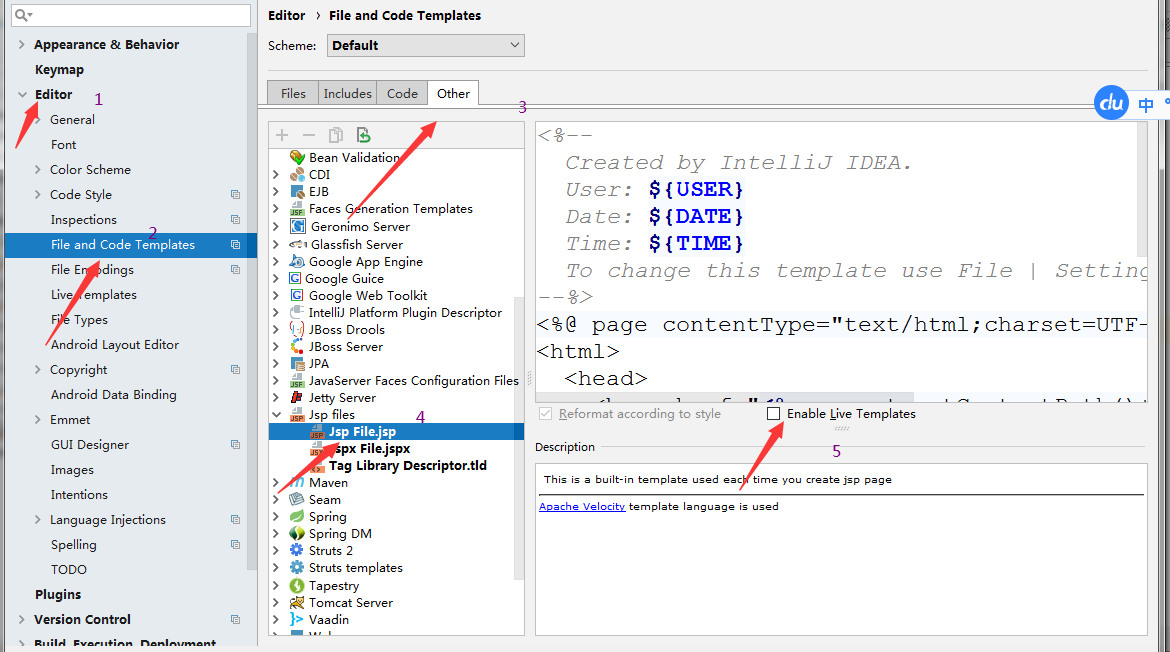Click the settings tree vertical scrollbar
Image resolution: width=1170 pixels, height=652 pixels.
[251, 302]
